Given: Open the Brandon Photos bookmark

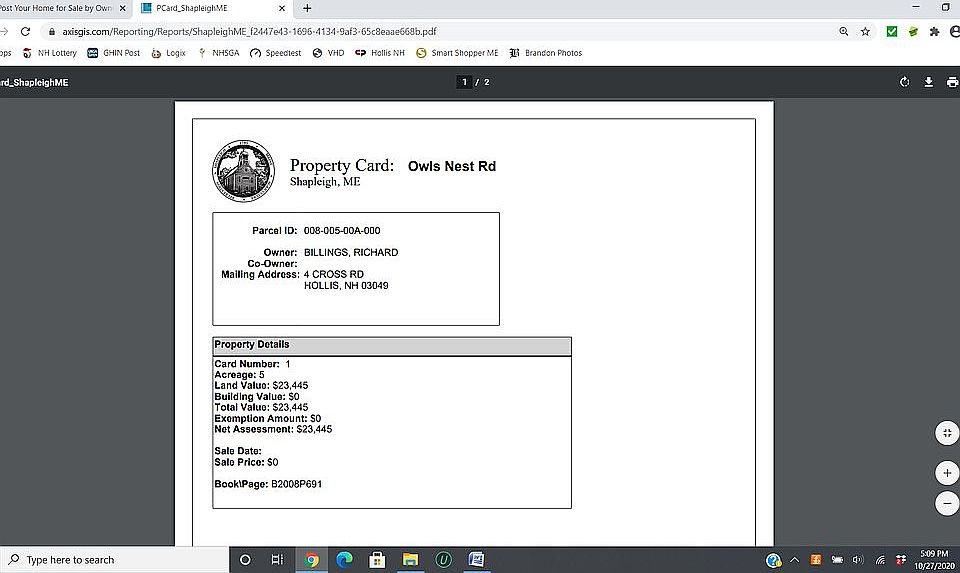Looking at the screenshot, I should [546, 53].
